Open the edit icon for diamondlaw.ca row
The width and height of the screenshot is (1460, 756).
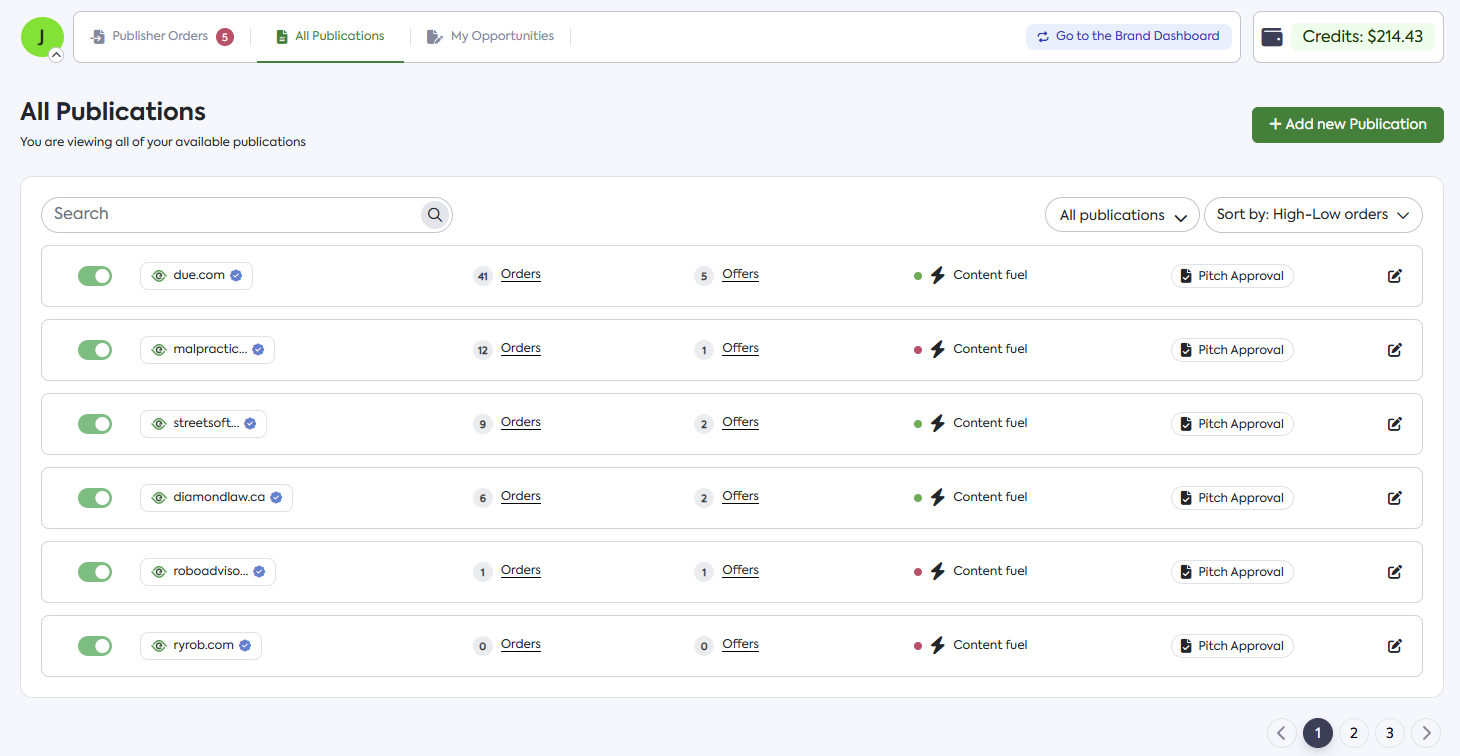click(x=1394, y=498)
